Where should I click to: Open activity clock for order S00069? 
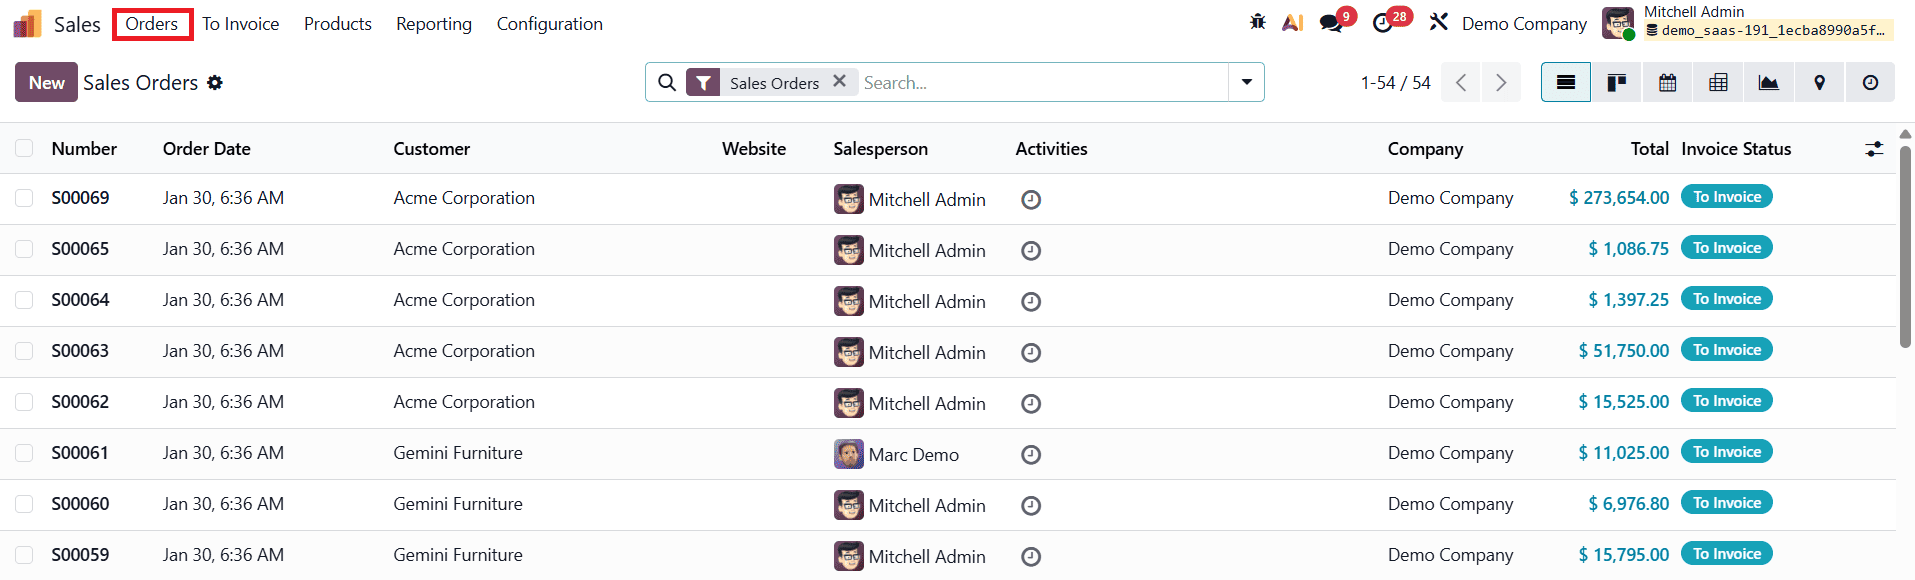pos(1031,200)
